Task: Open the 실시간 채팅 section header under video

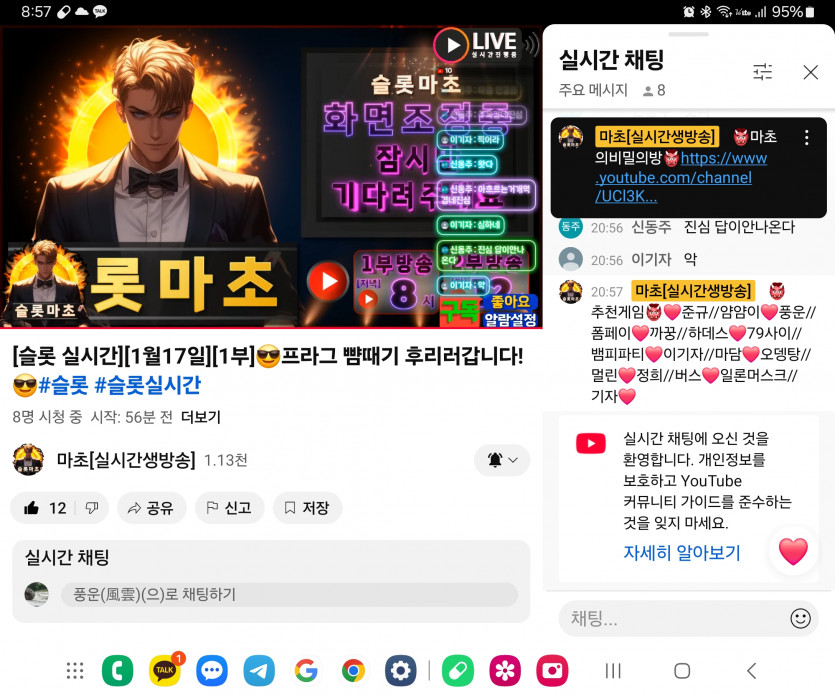Action: 67,558
